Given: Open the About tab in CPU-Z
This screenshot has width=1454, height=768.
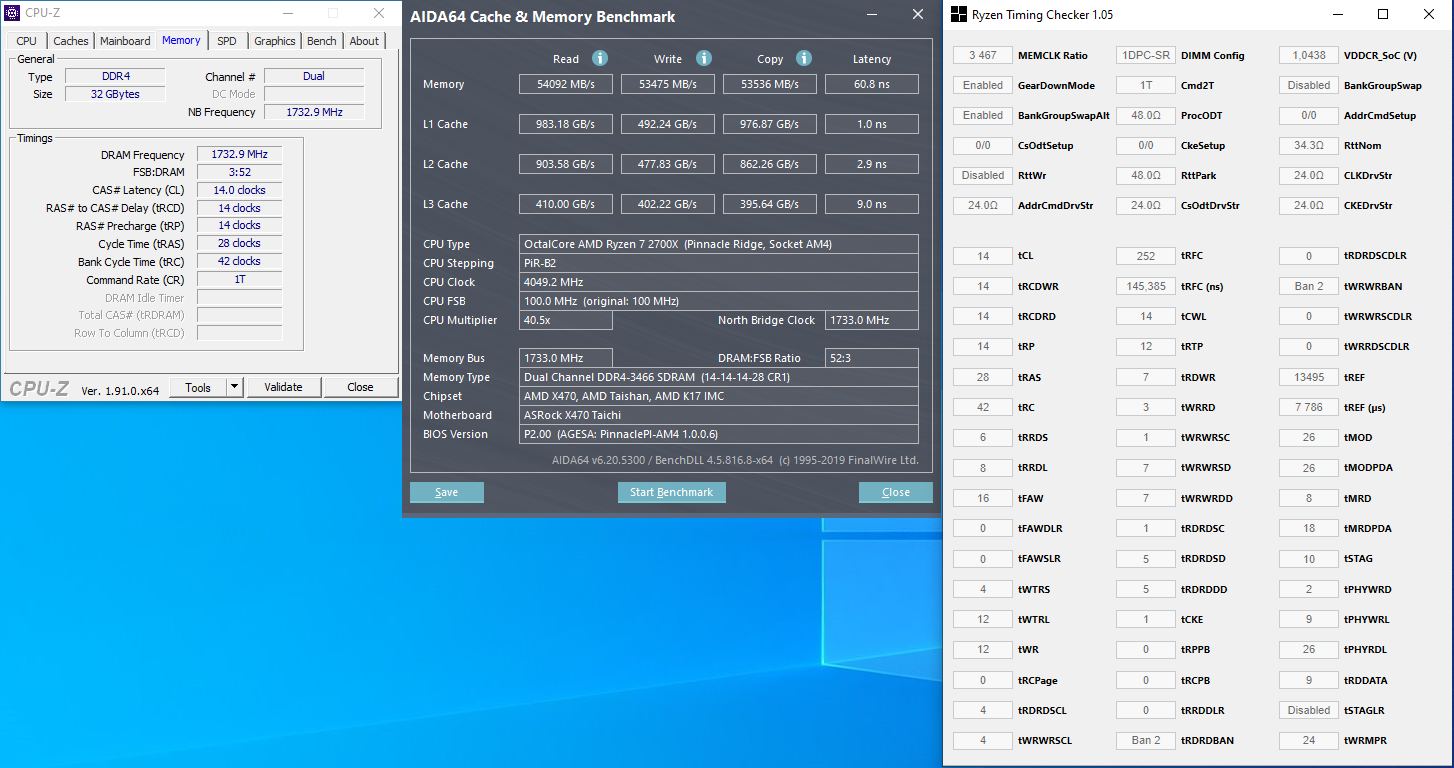Looking at the screenshot, I should click(364, 41).
